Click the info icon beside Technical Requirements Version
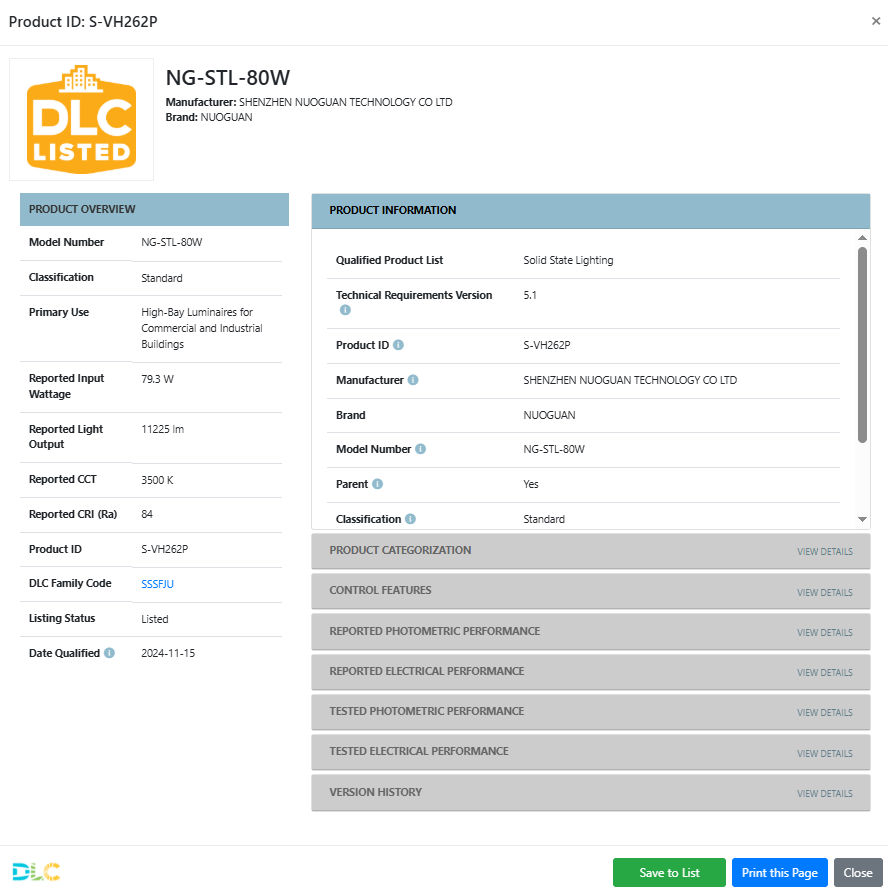Screen dimensions: 888x890 pos(345,310)
